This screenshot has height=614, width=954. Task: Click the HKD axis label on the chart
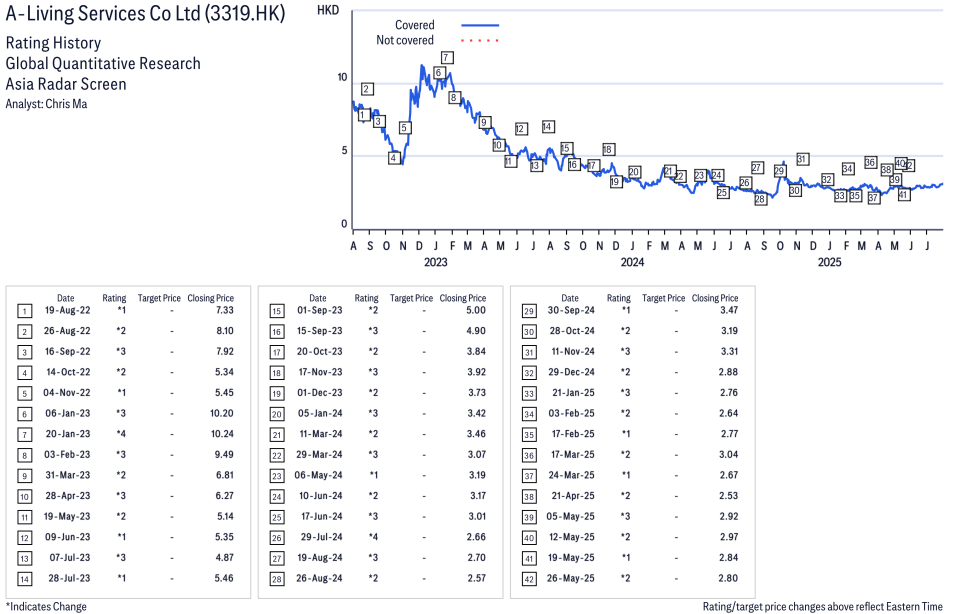click(328, 10)
